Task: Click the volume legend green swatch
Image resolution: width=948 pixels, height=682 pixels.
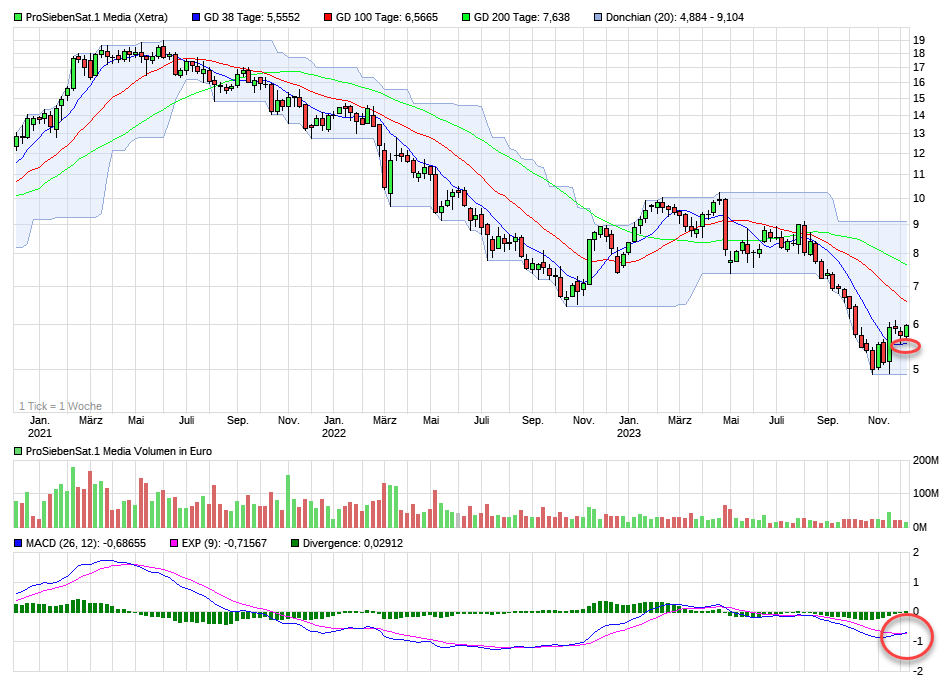Action: (18, 451)
